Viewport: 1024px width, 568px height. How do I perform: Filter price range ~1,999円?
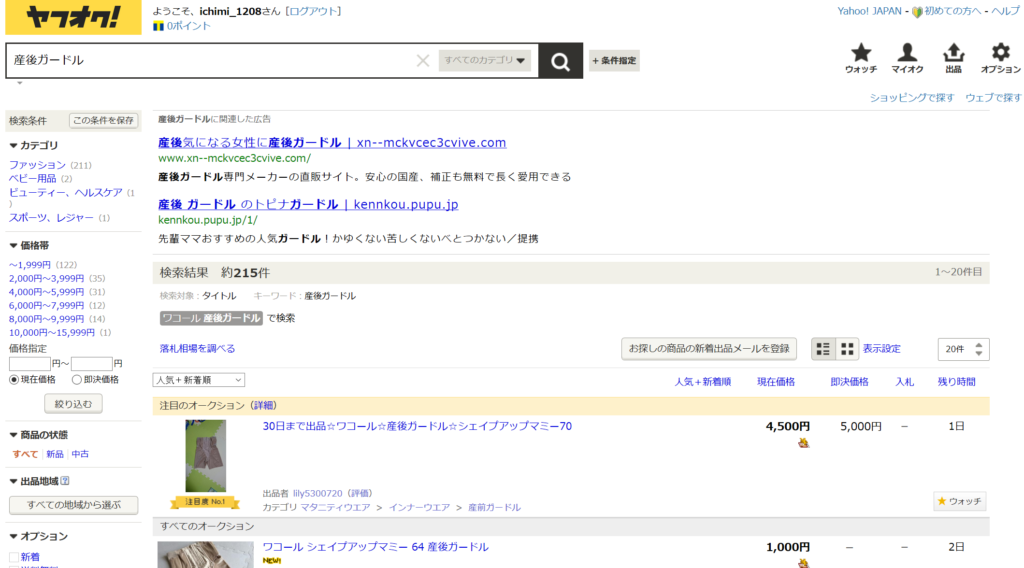pyautogui.click(x=29, y=264)
